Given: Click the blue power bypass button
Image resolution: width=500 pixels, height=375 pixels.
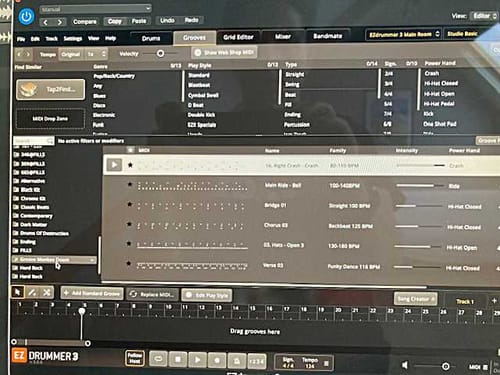Looking at the screenshot, I should (x=26, y=16).
